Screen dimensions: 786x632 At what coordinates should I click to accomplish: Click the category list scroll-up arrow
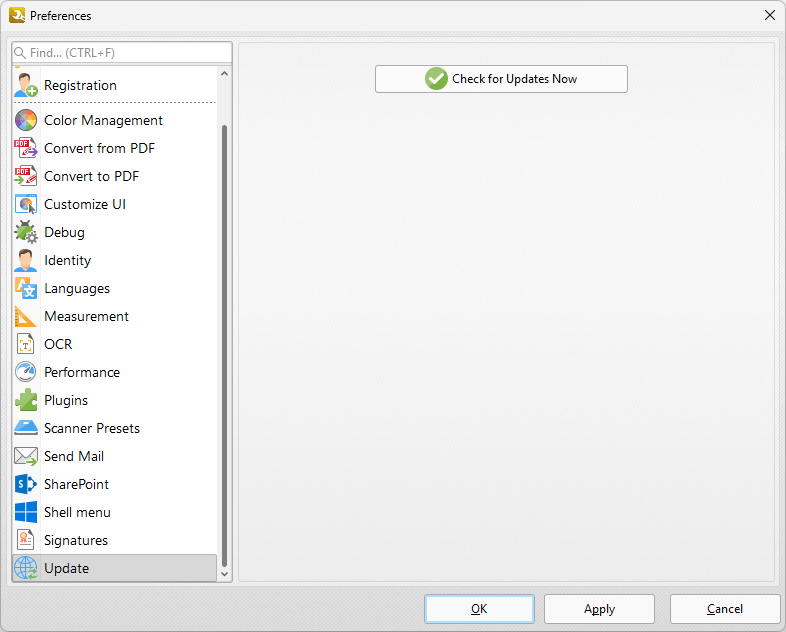click(225, 74)
